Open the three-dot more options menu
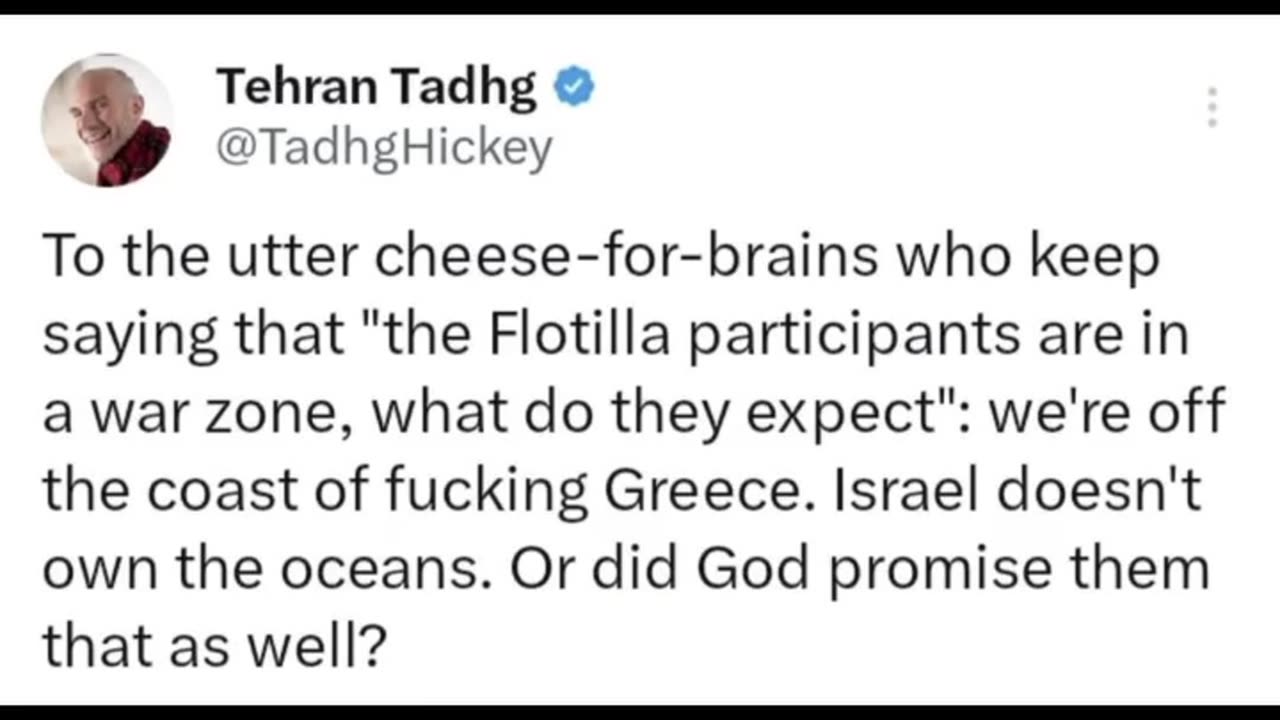 (x=1212, y=107)
